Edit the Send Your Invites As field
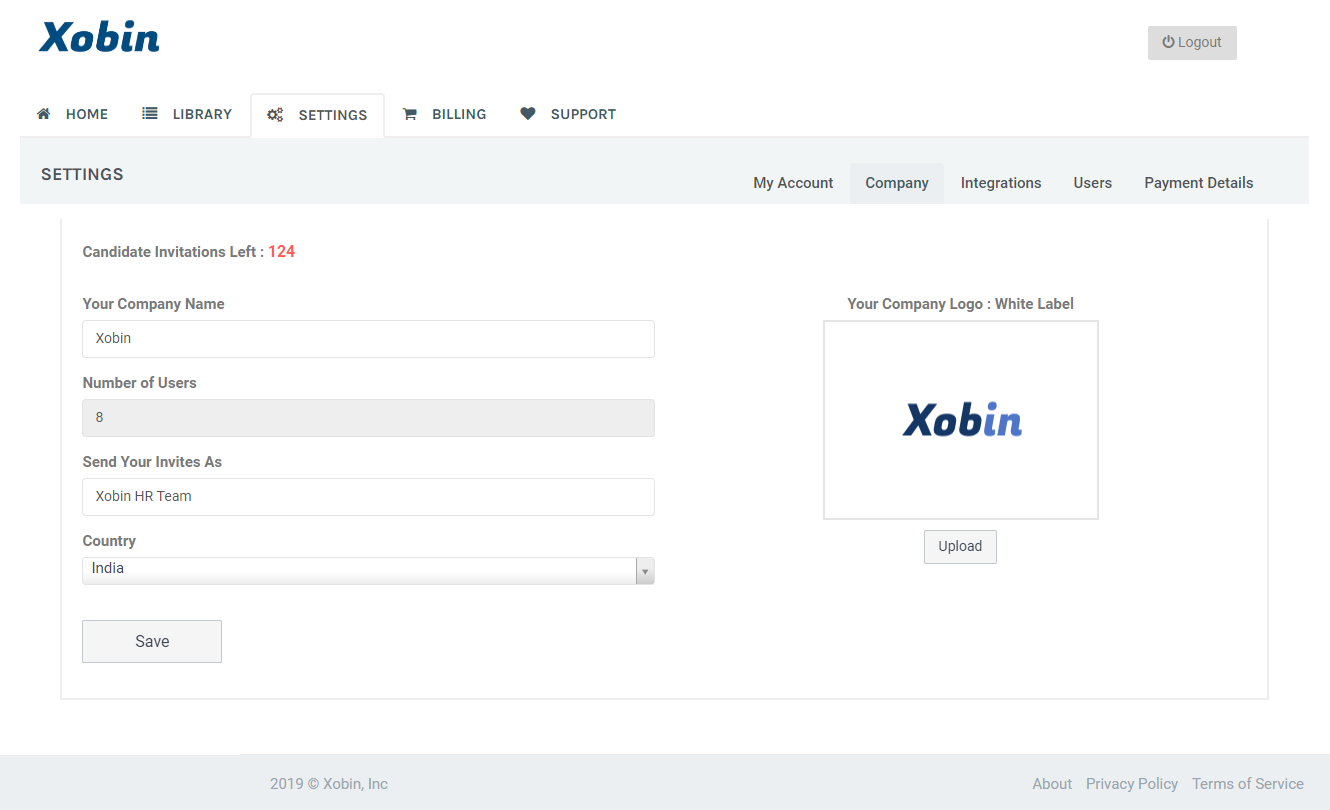Viewport: 1330px width, 810px height. coord(368,497)
